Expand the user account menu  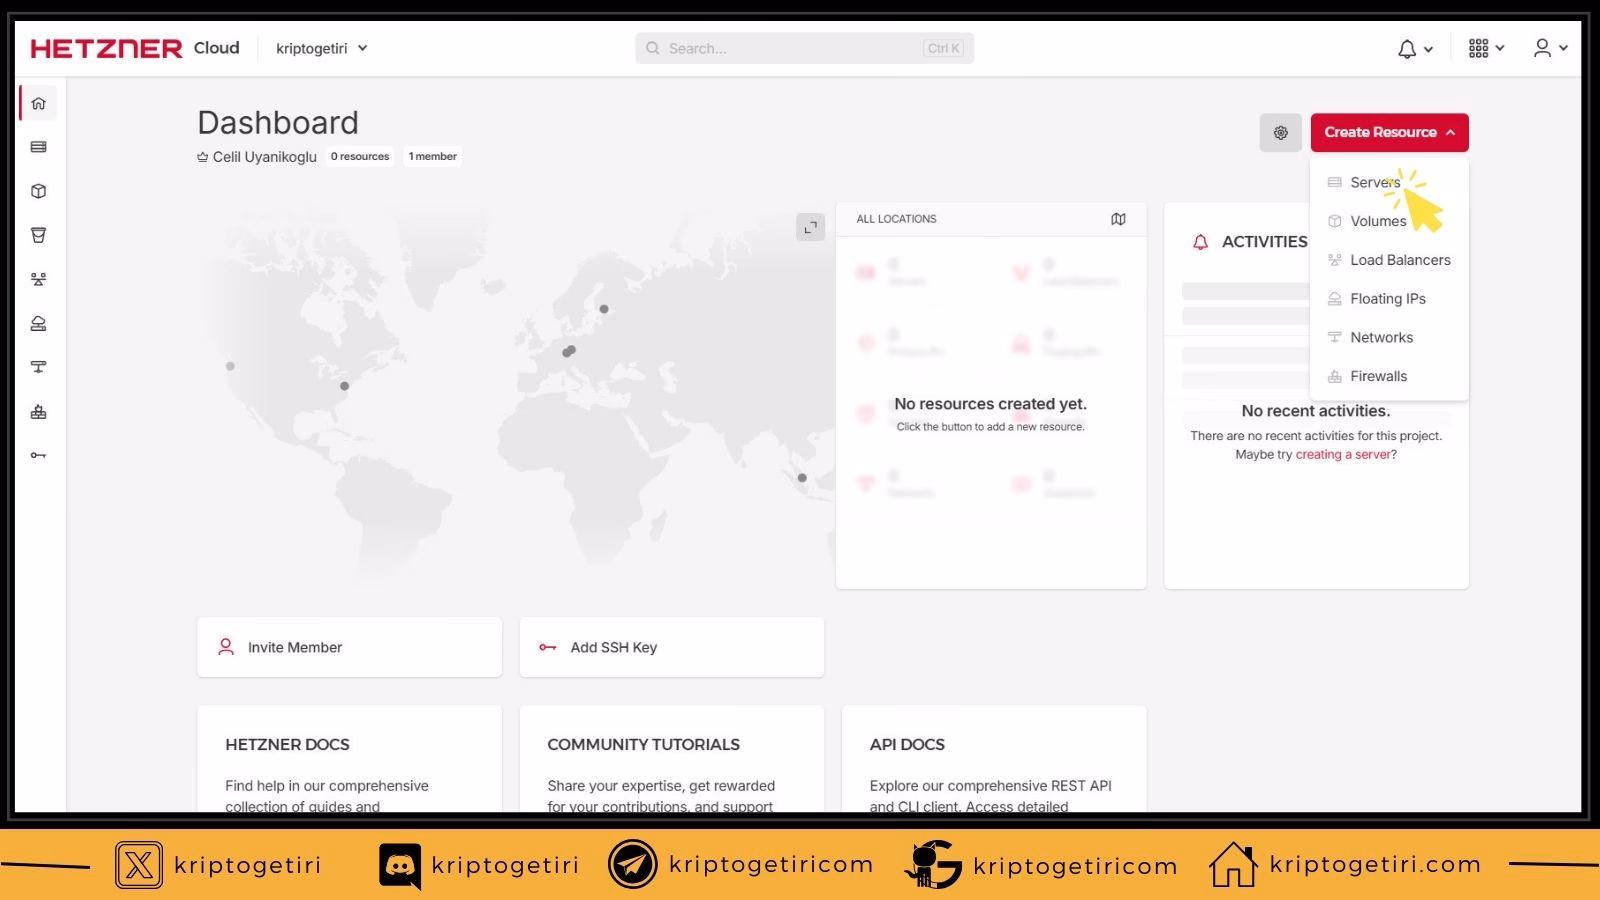[1550, 48]
